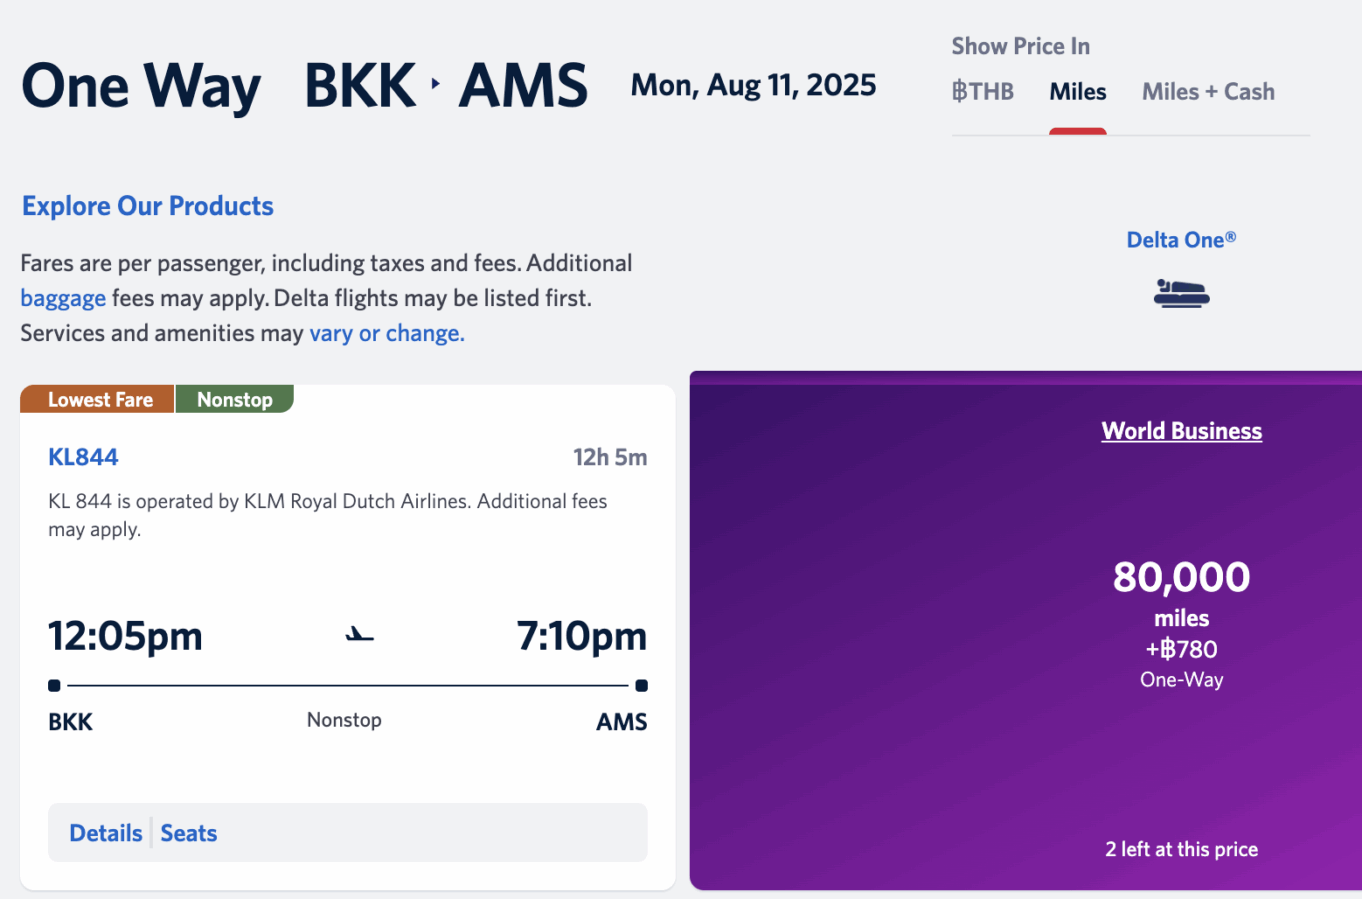Click the 2 left at this price notice

pos(1181,849)
